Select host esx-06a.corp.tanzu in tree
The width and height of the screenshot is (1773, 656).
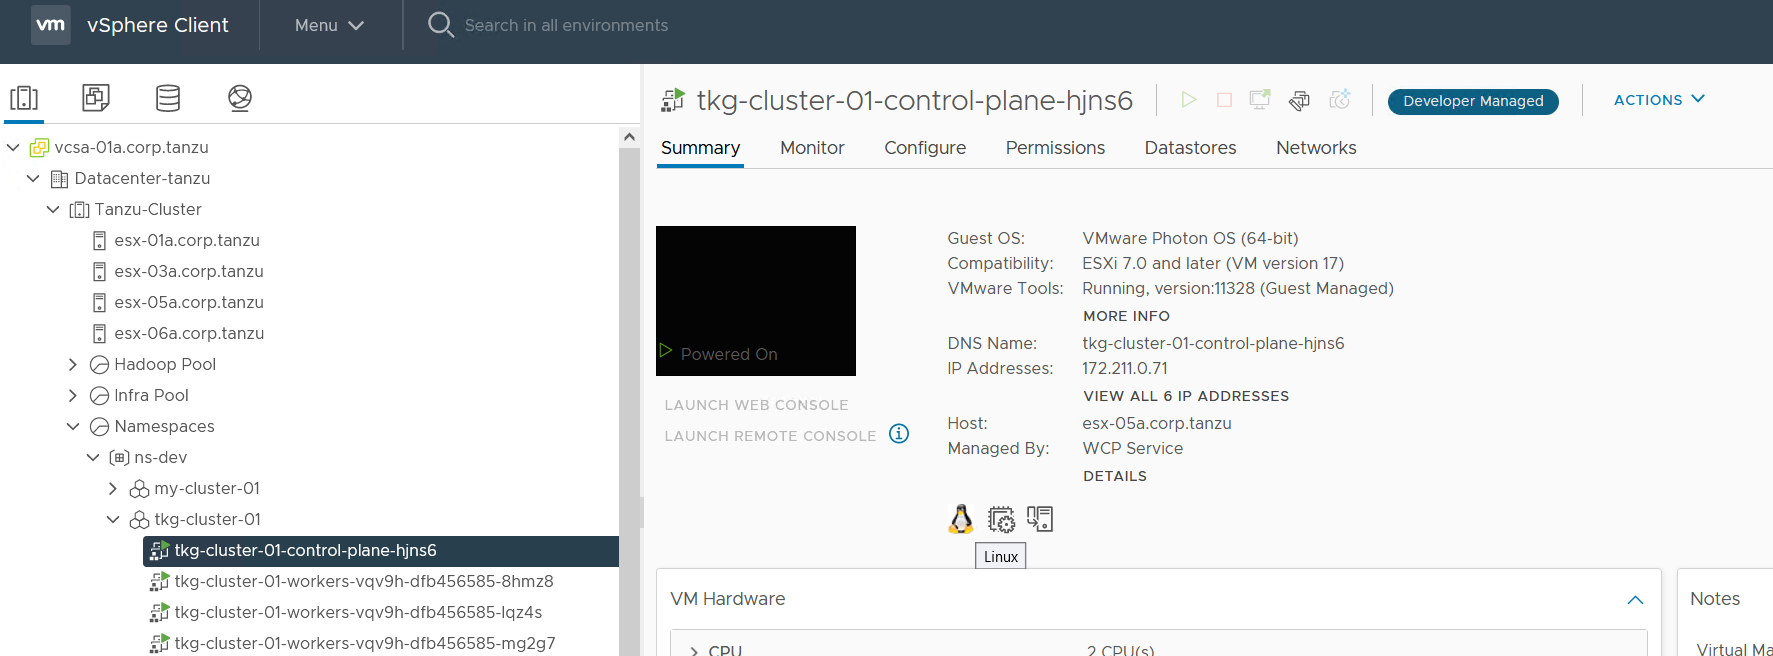189,333
